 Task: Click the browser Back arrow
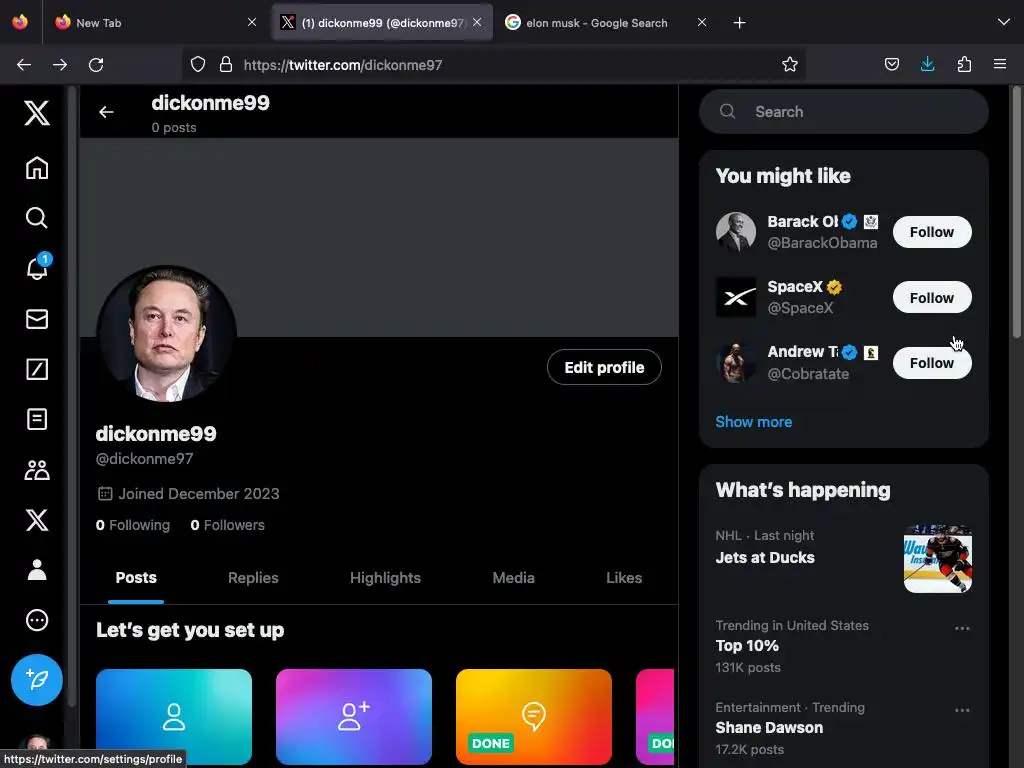pos(24,65)
